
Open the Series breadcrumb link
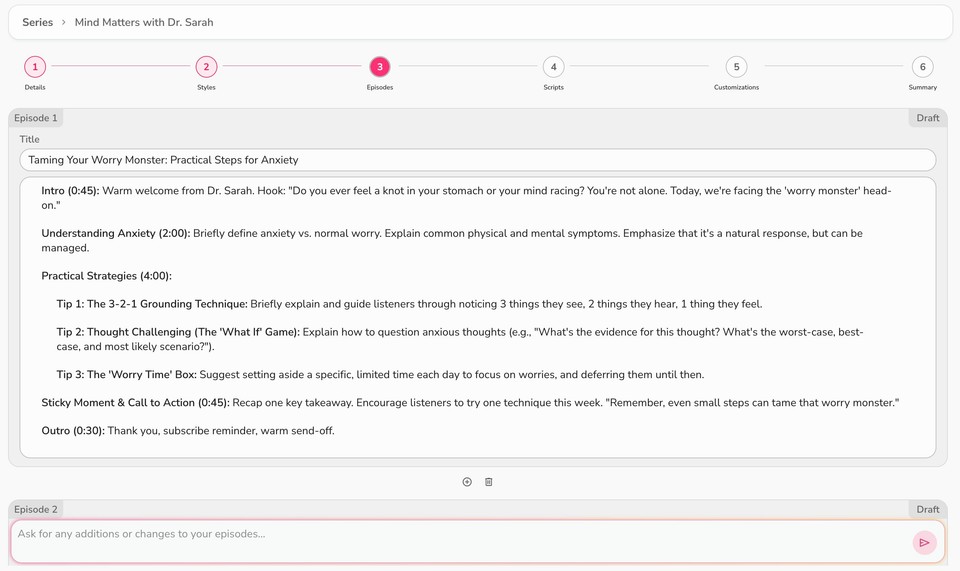[x=38, y=22]
